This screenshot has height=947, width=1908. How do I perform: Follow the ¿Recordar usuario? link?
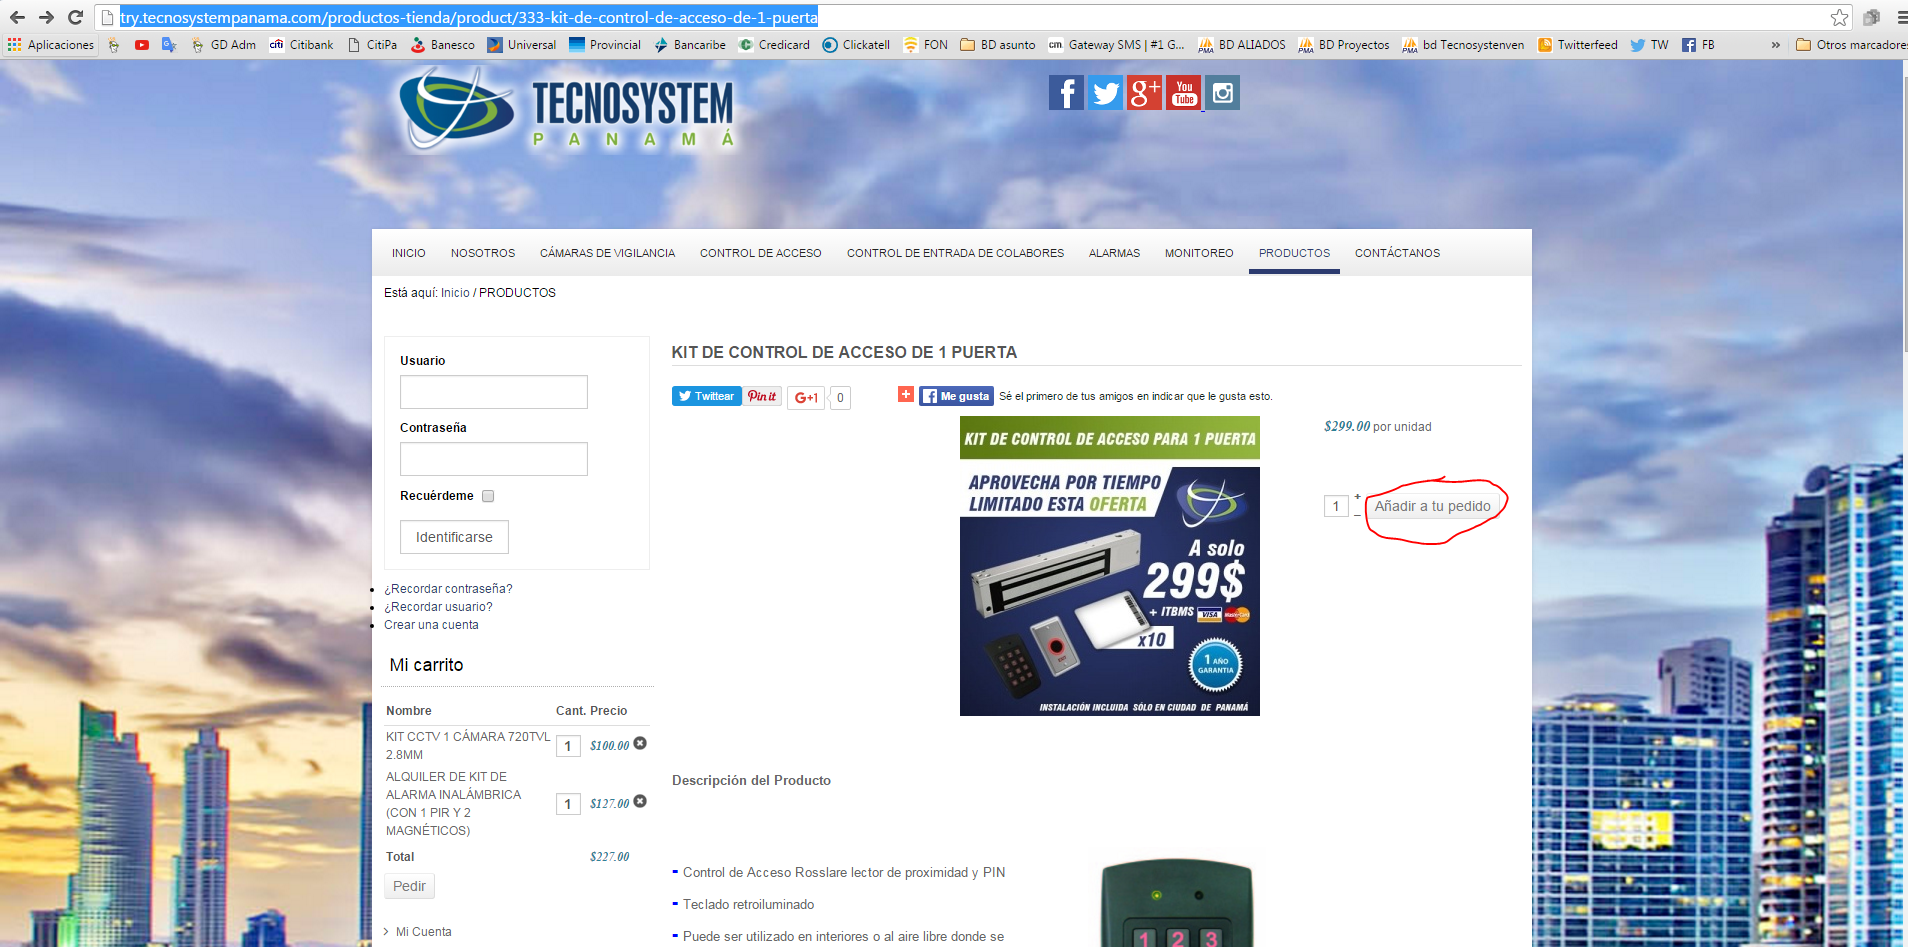pos(438,607)
